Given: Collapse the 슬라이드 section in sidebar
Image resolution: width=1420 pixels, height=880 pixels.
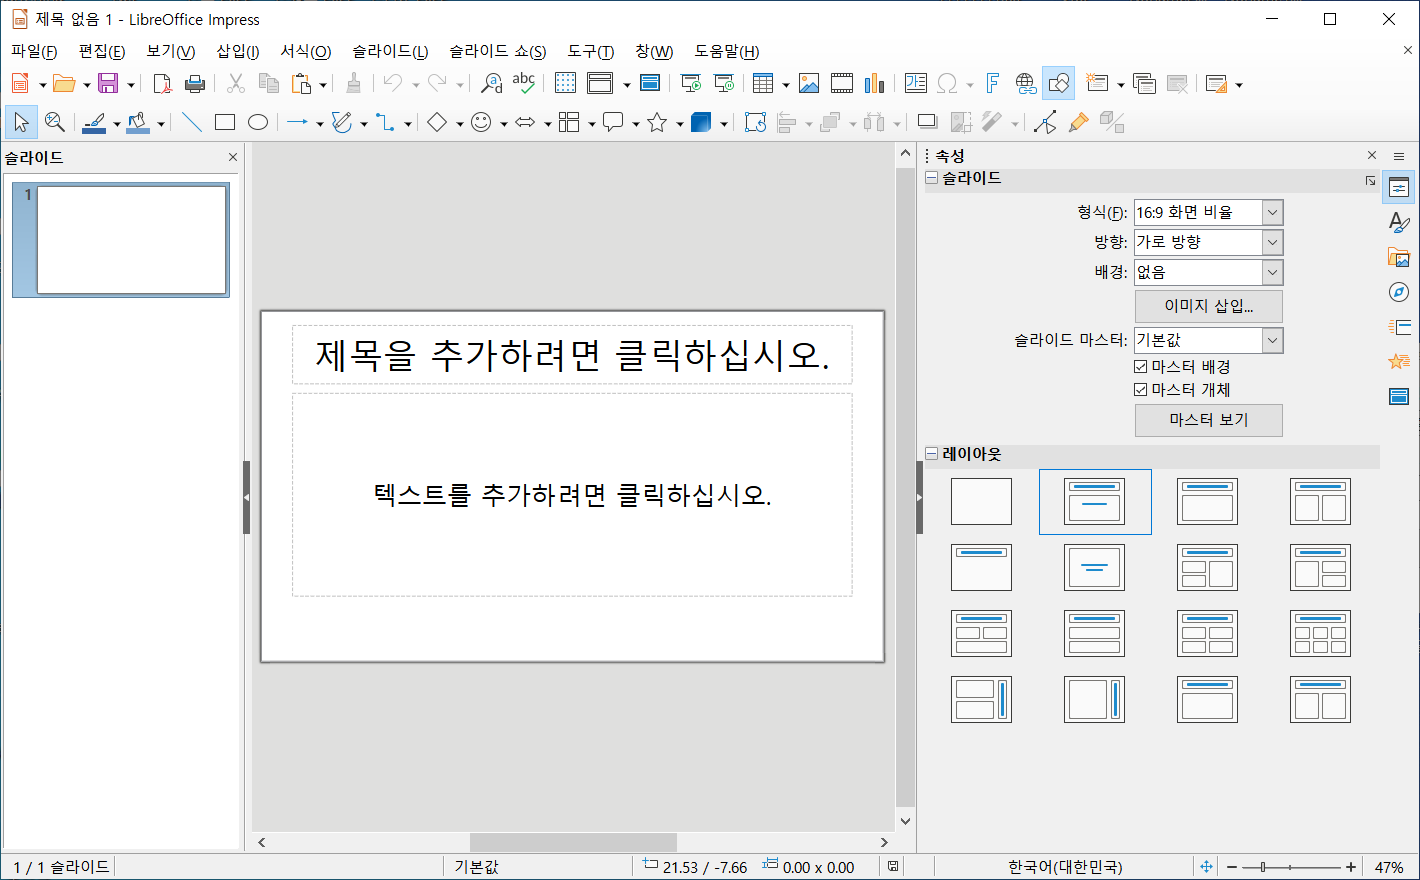Looking at the screenshot, I should tap(931, 178).
